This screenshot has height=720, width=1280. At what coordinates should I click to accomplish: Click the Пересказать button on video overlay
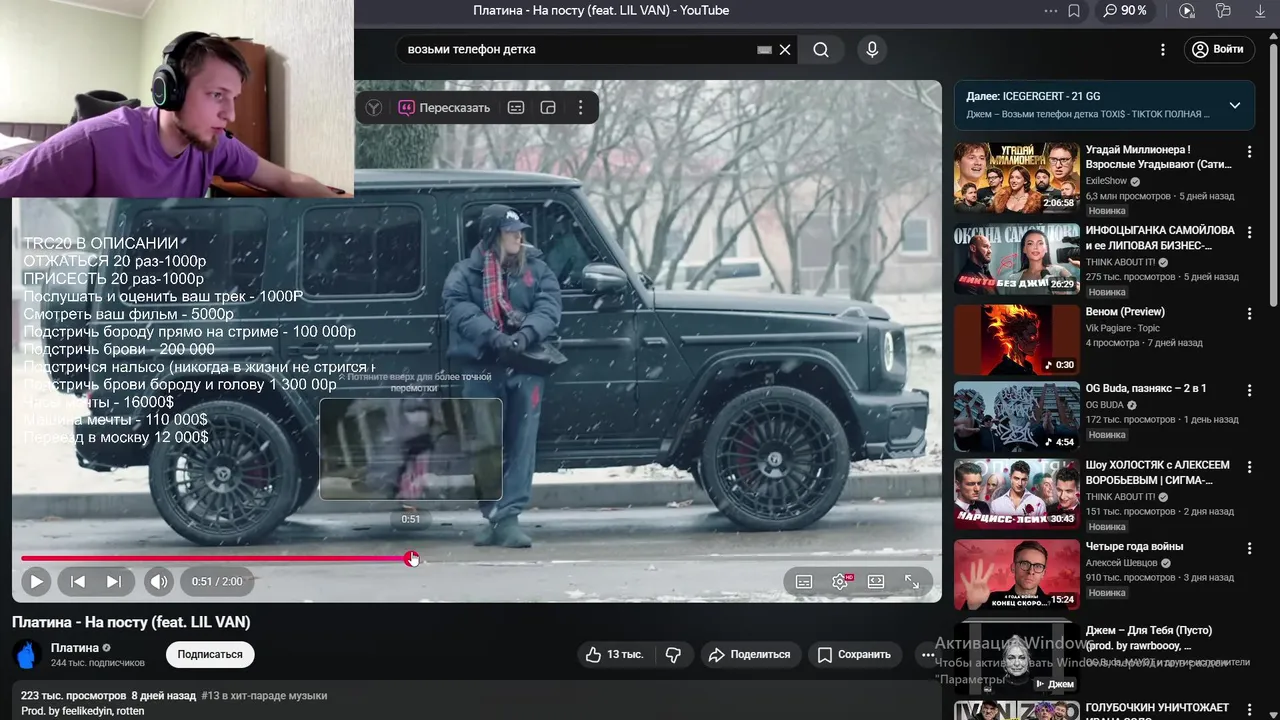pos(444,108)
